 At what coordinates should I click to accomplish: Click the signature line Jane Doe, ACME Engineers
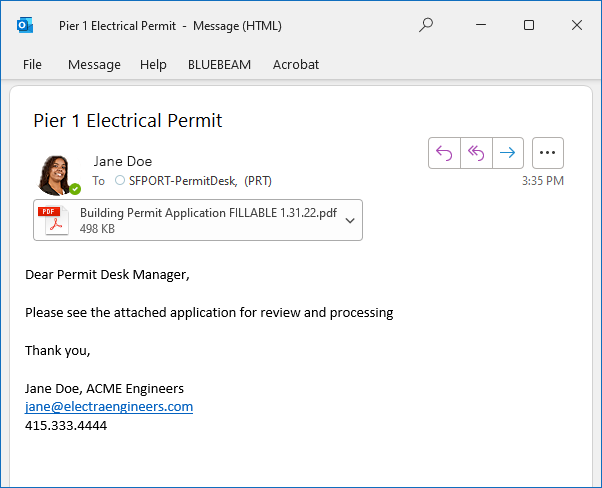tap(104, 389)
